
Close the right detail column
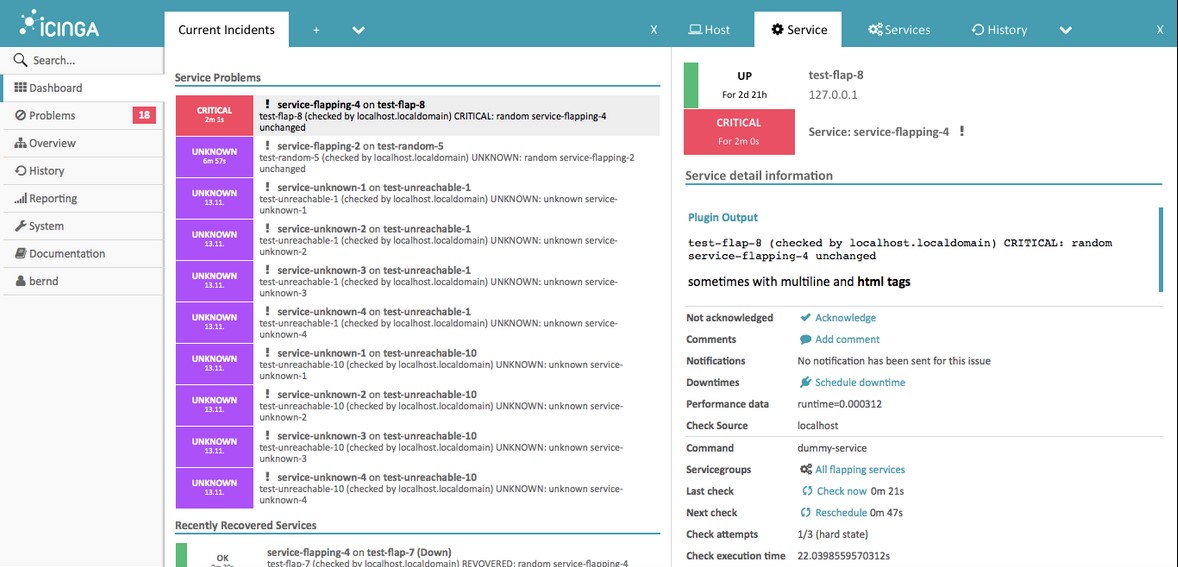1160,30
